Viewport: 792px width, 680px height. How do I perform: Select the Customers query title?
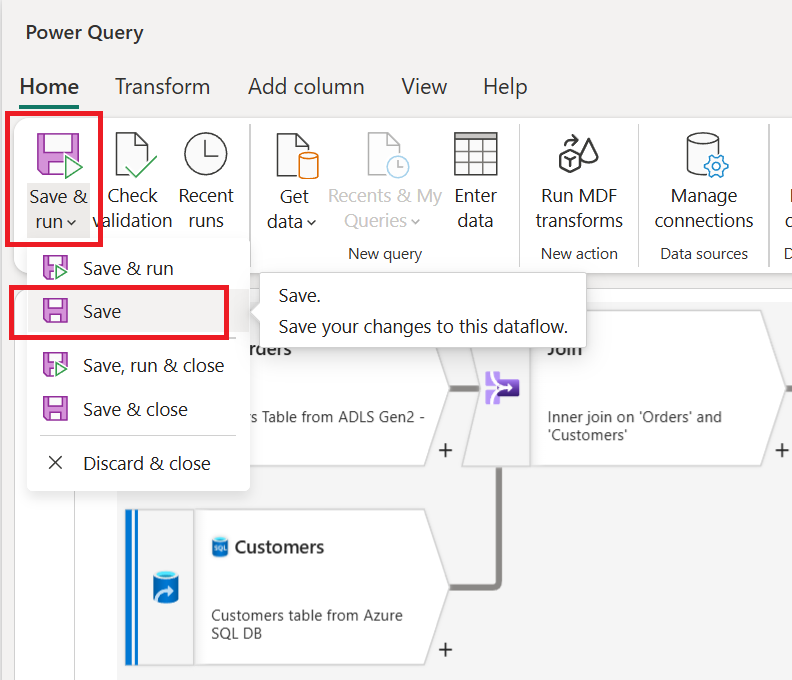click(x=279, y=547)
